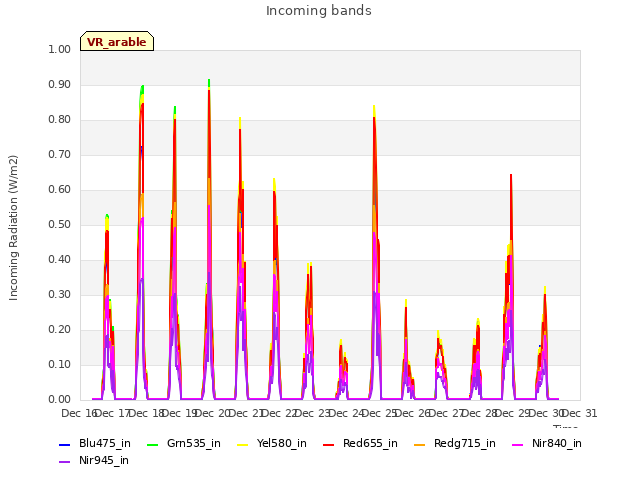Click the 0.50 y-axis tick label

point(60,224)
